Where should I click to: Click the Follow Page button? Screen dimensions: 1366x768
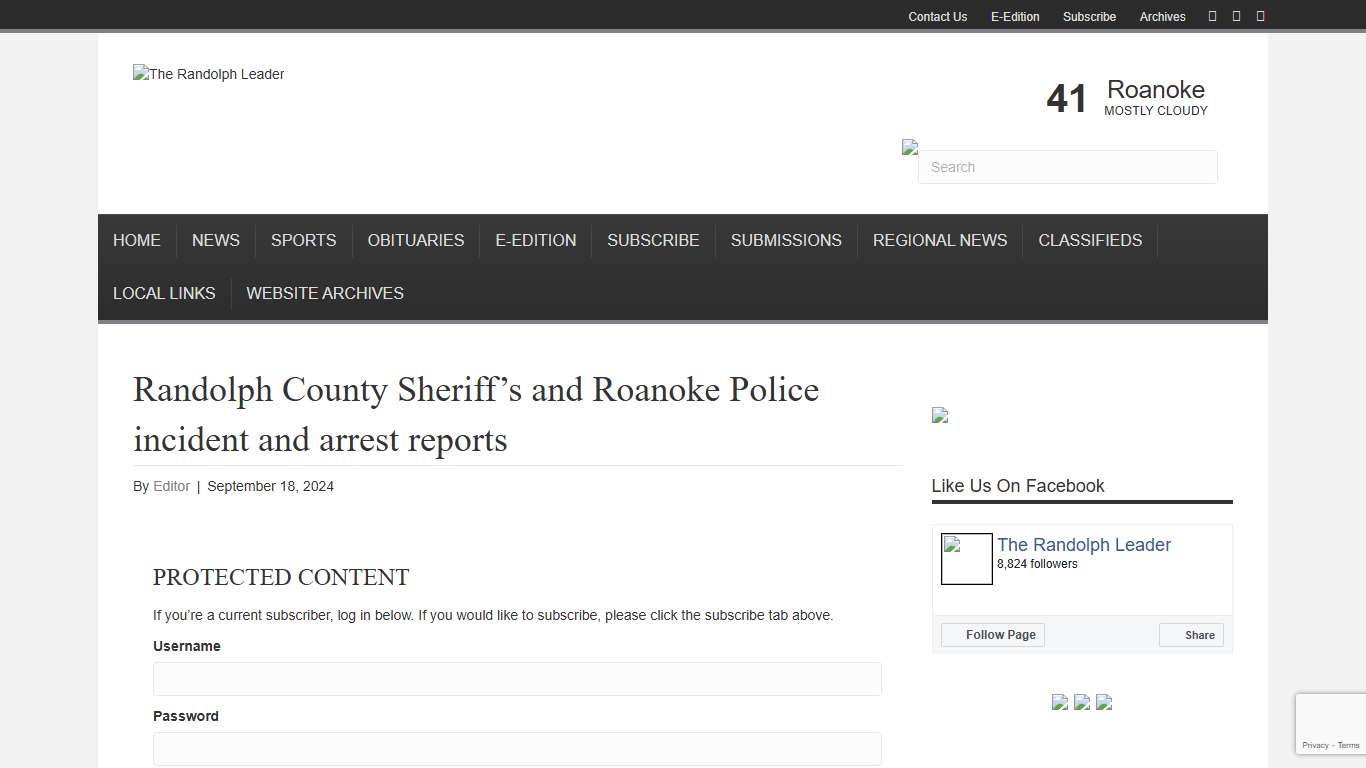(992, 634)
